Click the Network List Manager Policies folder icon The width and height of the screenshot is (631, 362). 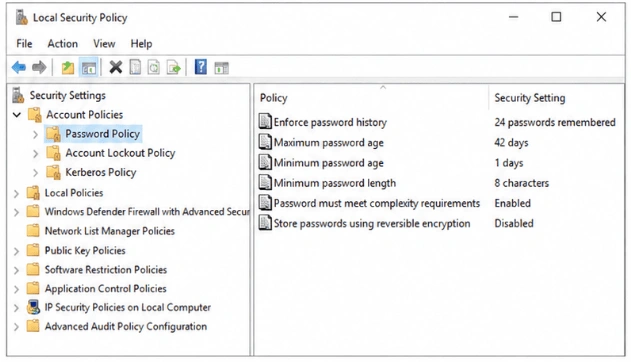pos(33,231)
